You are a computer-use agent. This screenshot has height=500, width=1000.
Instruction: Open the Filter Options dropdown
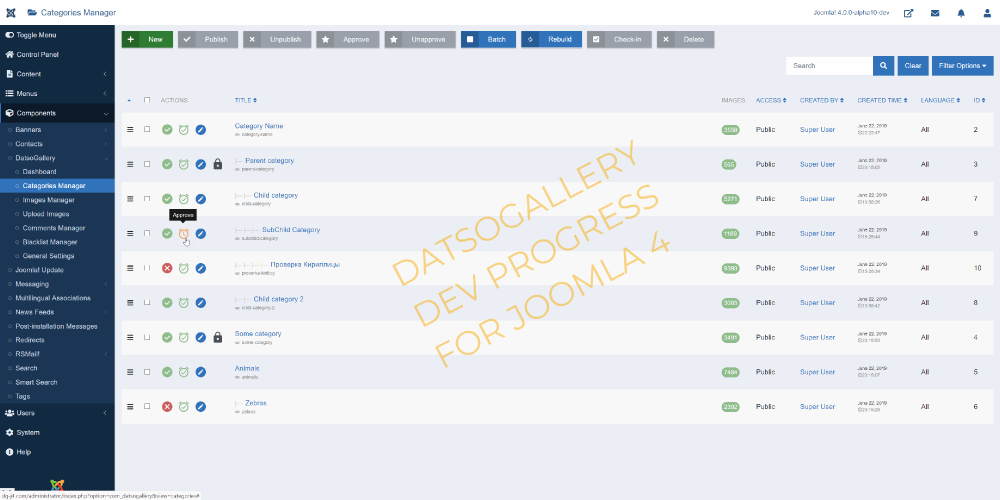click(962, 66)
